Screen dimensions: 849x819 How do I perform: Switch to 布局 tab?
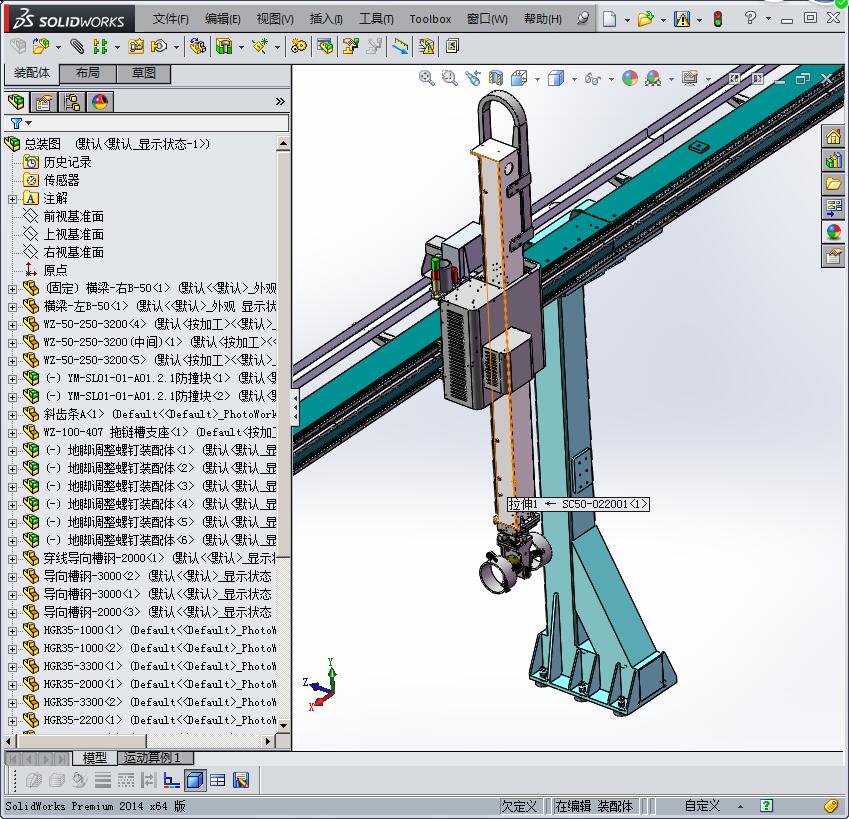[x=88, y=73]
